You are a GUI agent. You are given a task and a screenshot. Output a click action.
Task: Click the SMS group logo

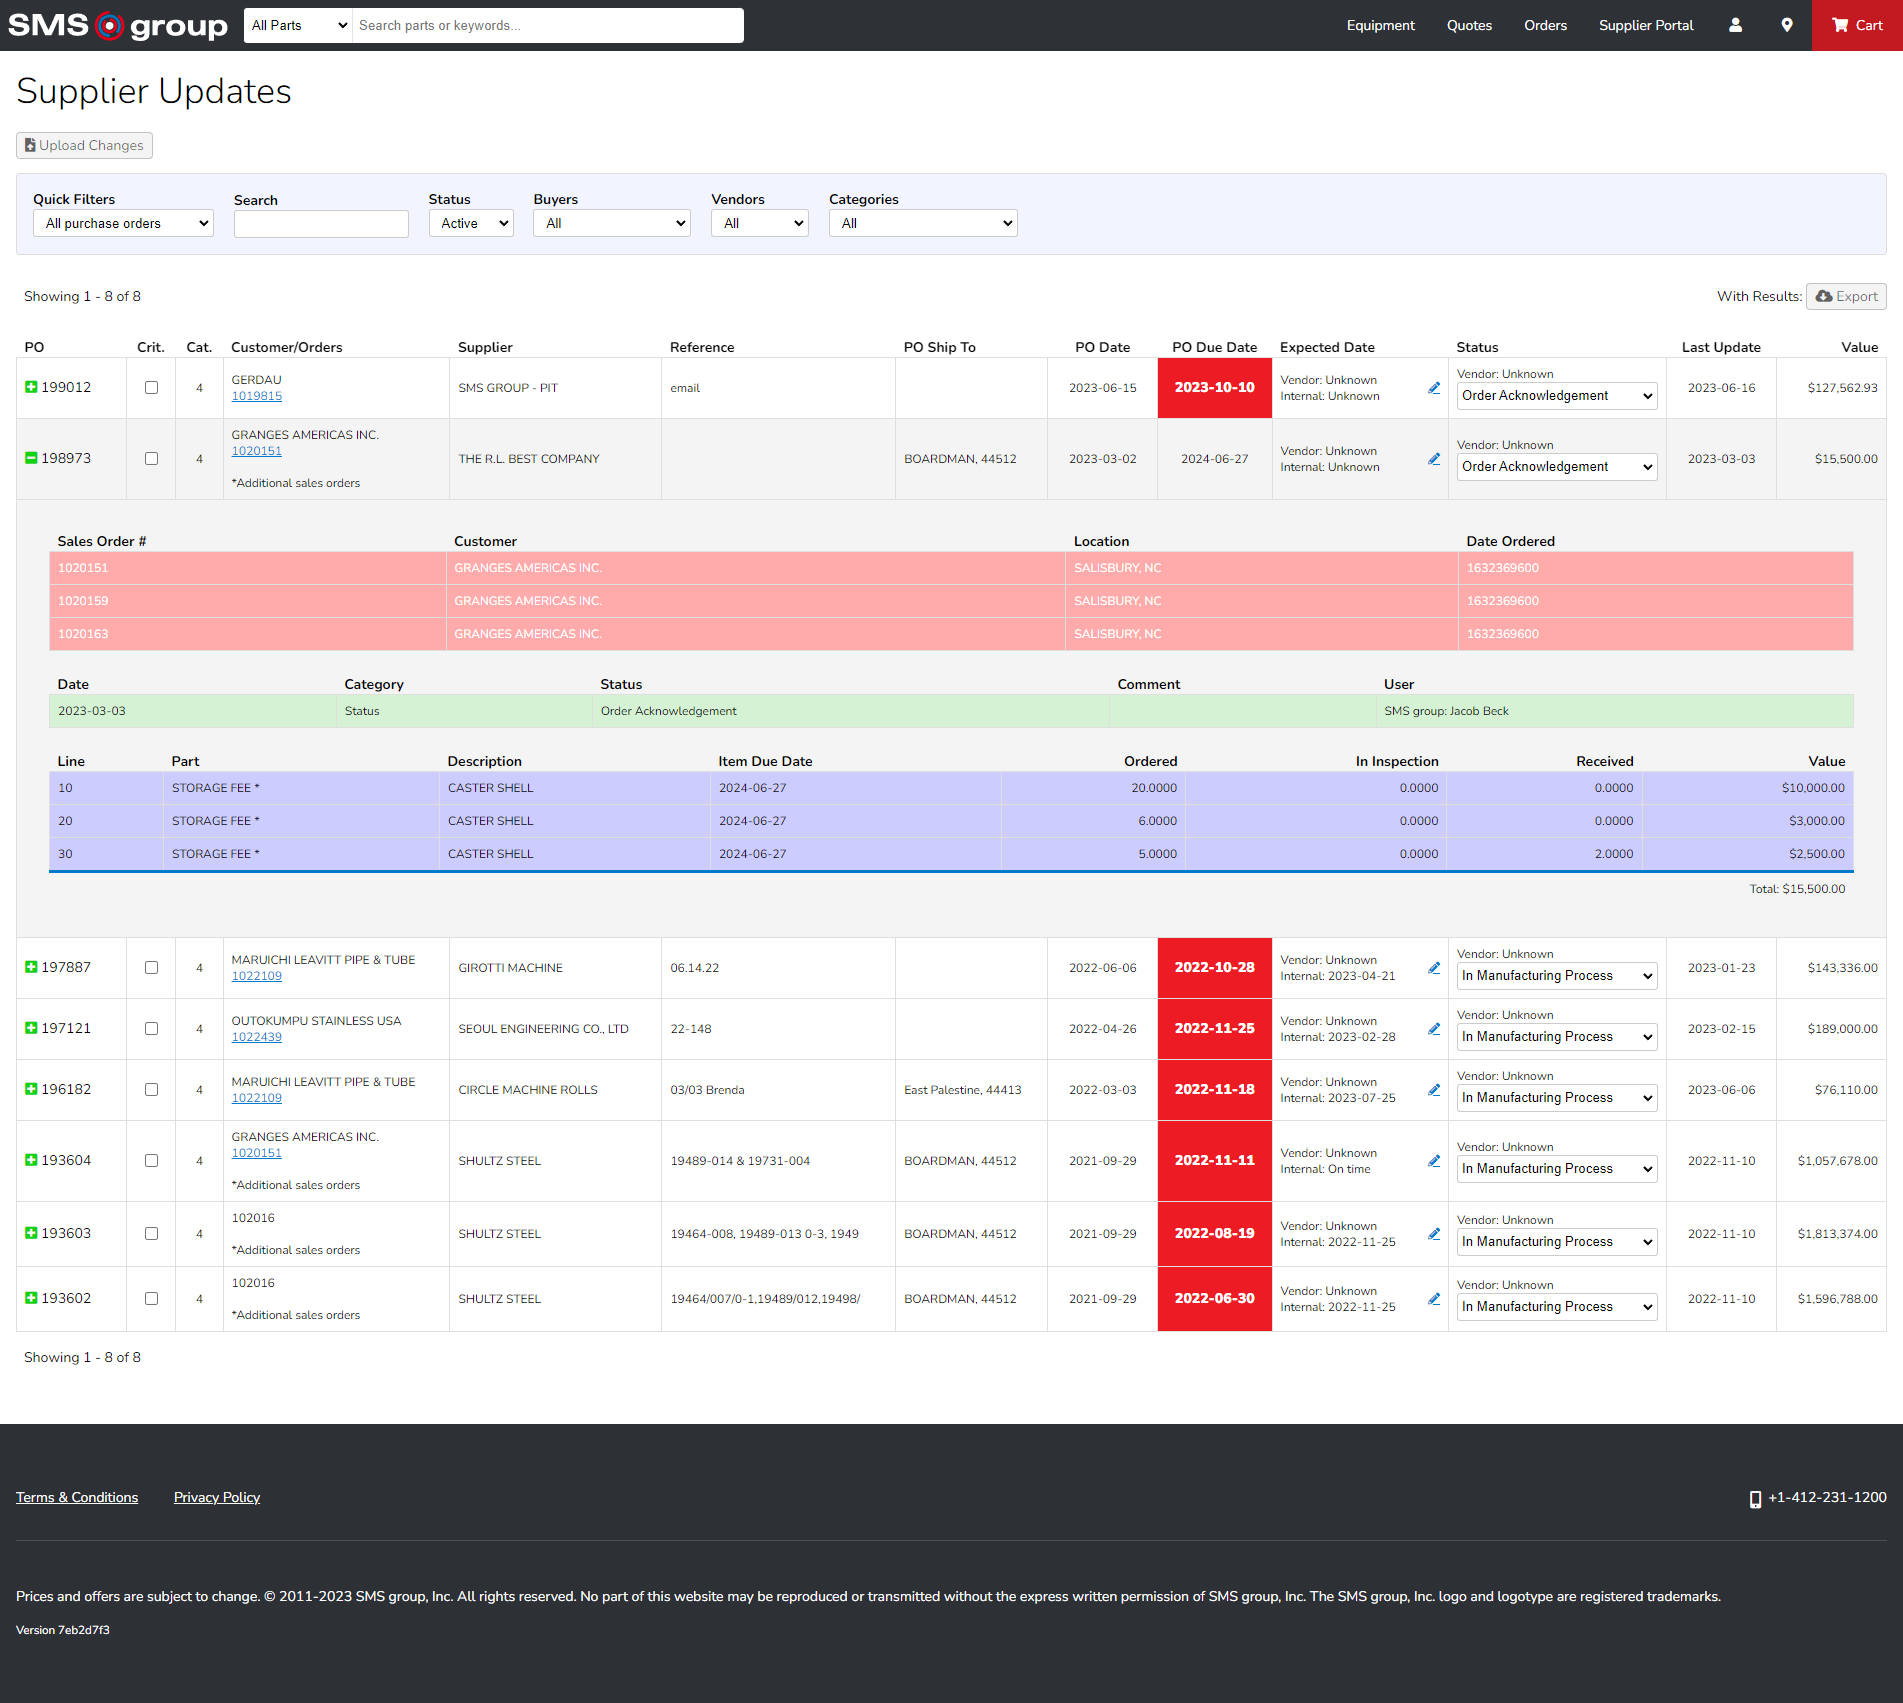click(118, 25)
